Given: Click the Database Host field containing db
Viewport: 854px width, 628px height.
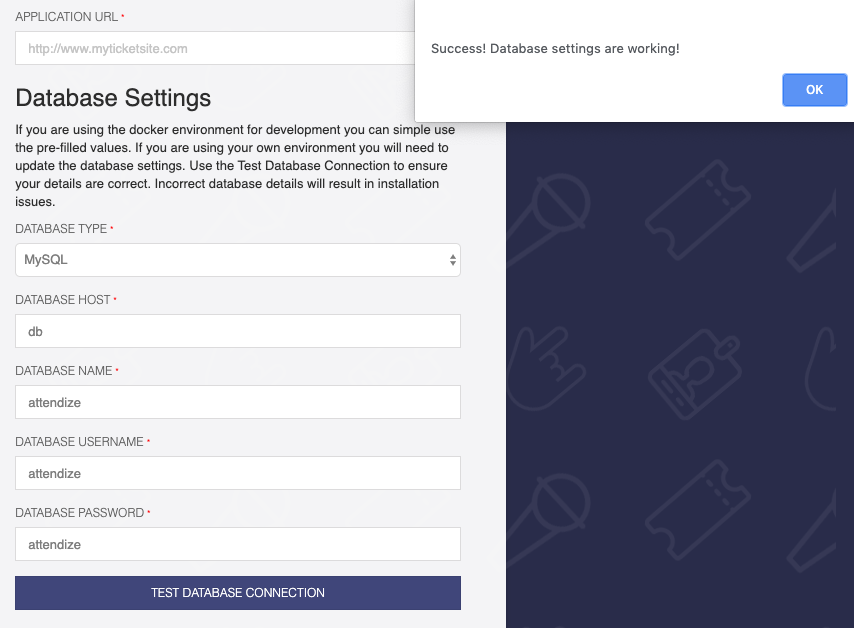Looking at the screenshot, I should click(x=237, y=331).
